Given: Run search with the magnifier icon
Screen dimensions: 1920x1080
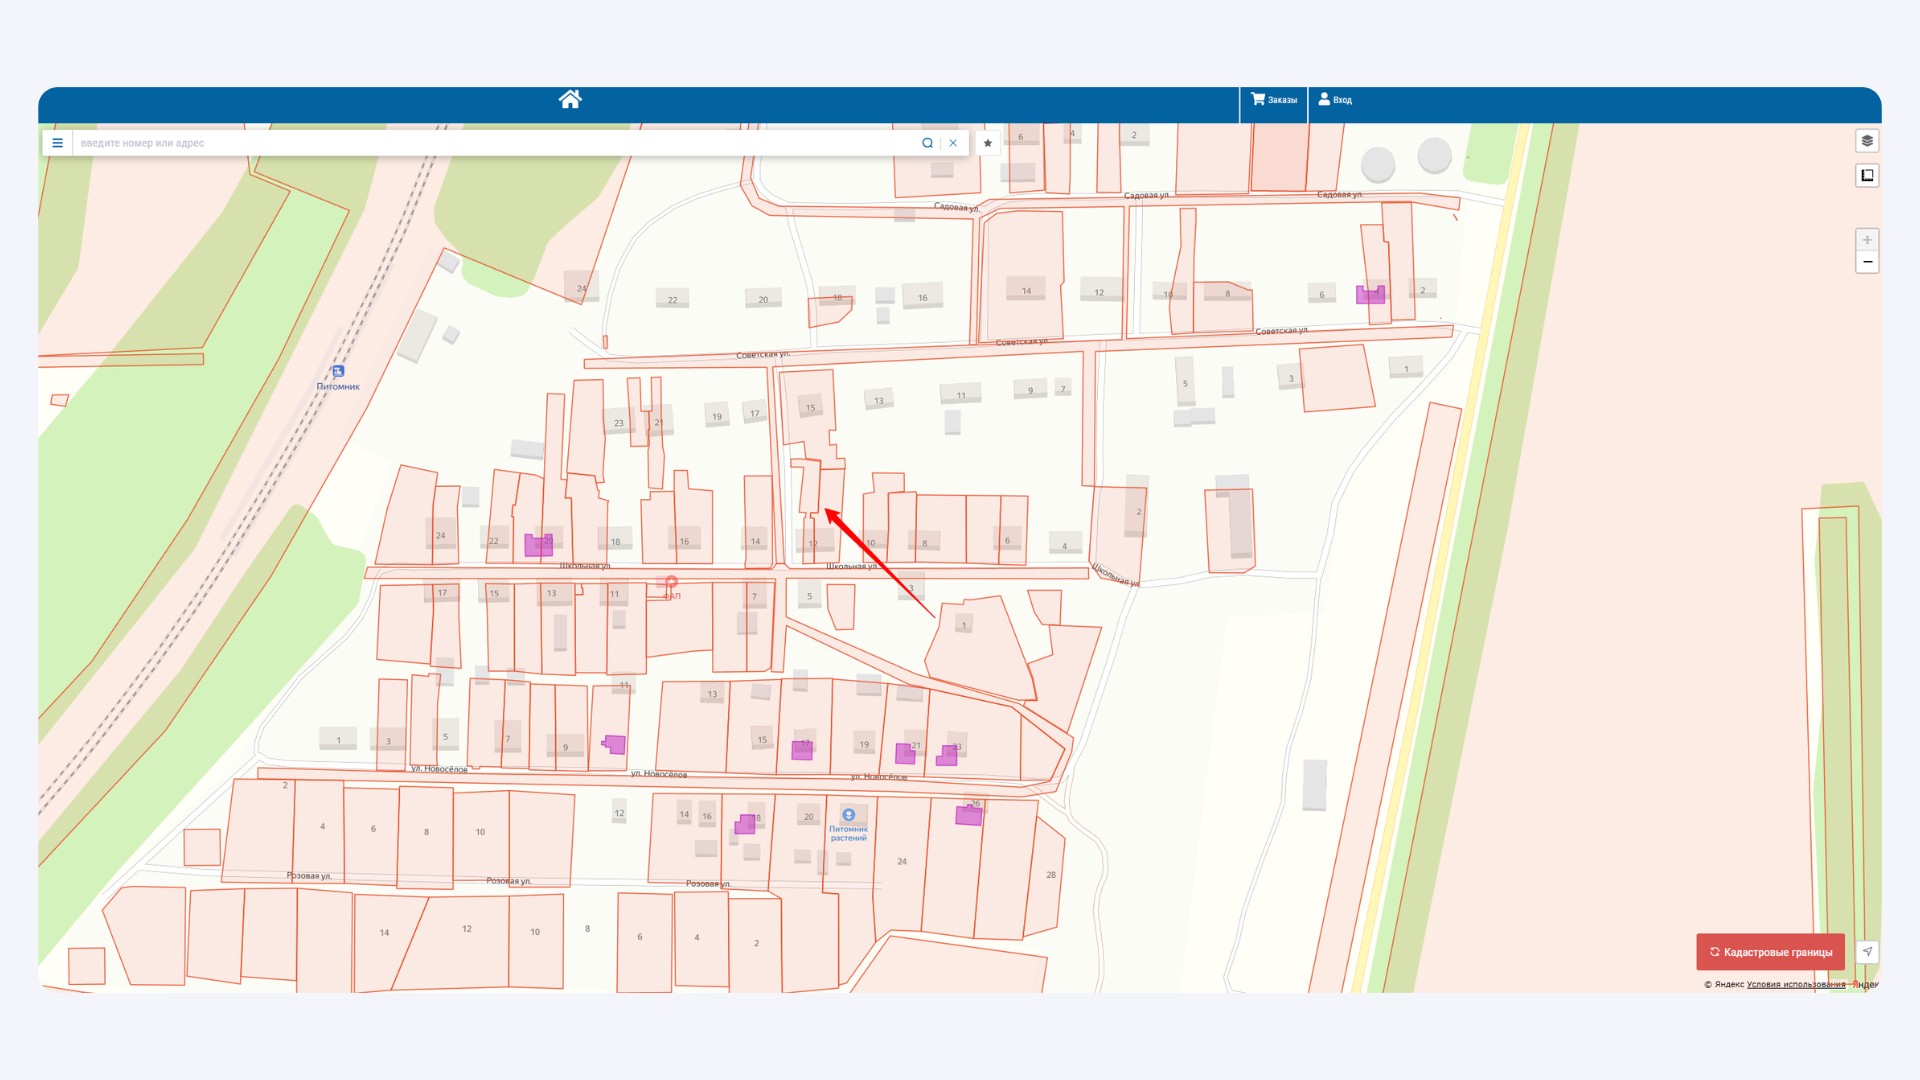Looking at the screenshot, I should point(927,143).
